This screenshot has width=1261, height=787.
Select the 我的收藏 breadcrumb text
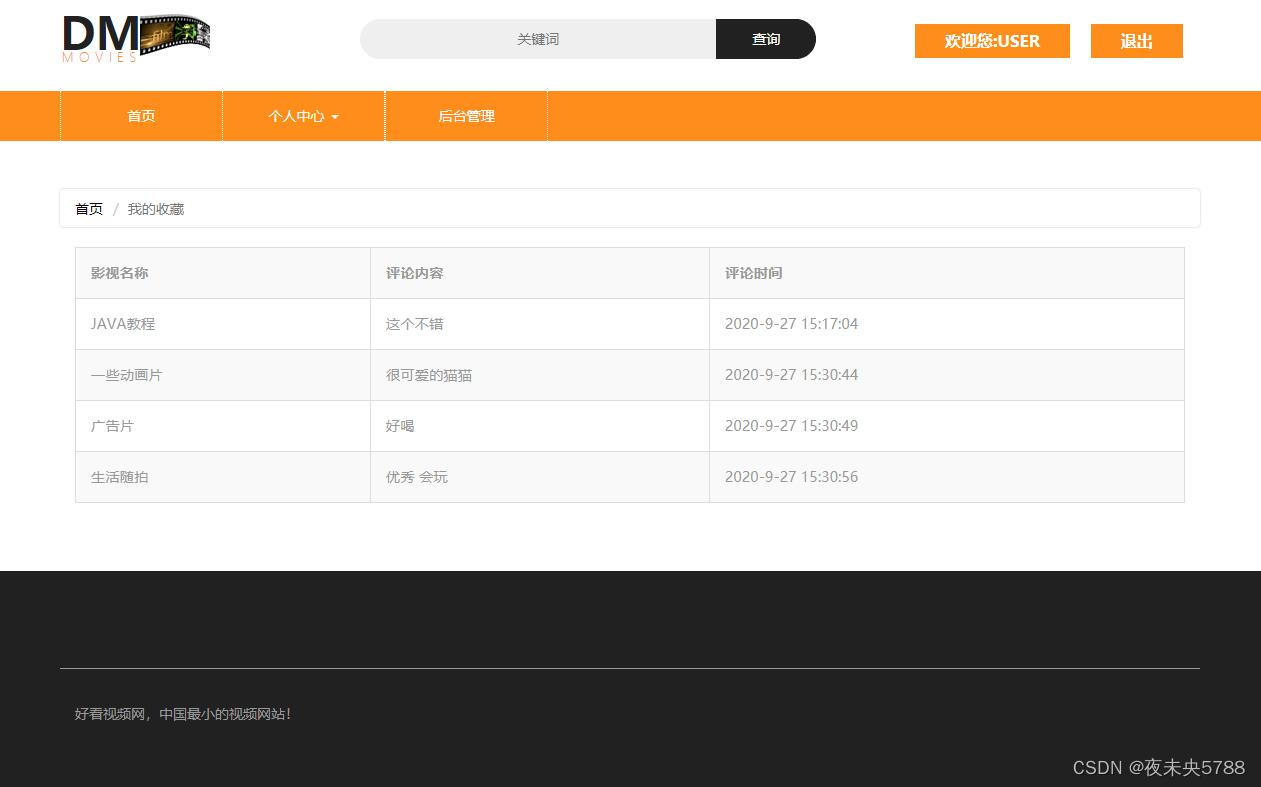(x=156, y=209)
